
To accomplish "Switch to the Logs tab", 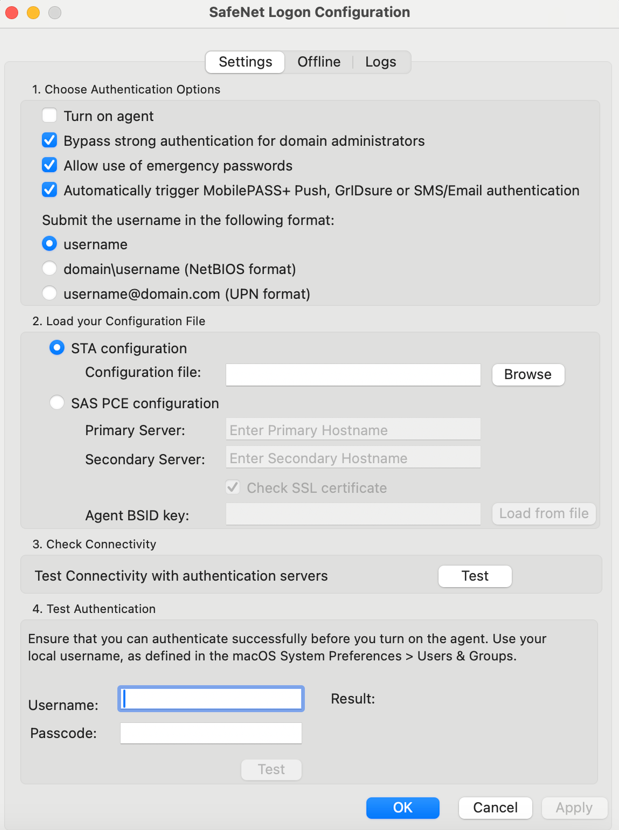I will click(x=380, y=62).
